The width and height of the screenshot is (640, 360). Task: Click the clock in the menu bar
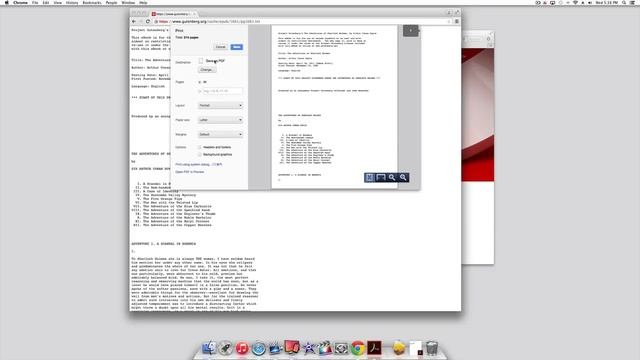pyautogui.click(x=607, y=2)
